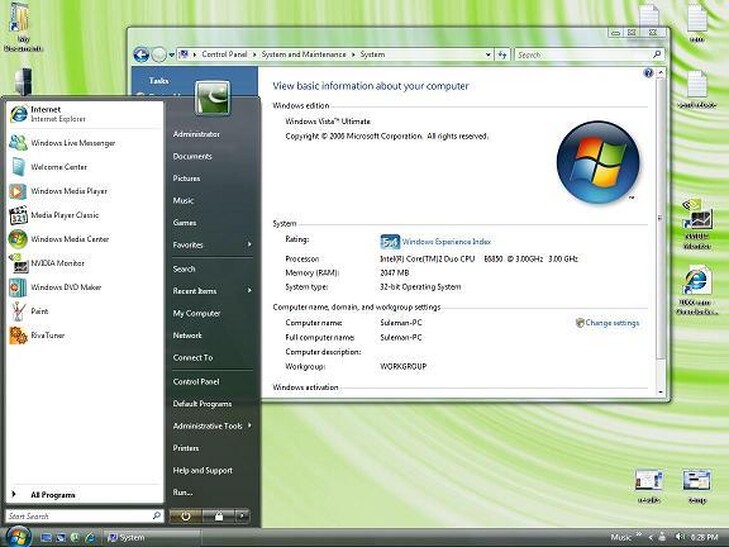Click the taskbar clock
This screenshot has width=729, height=547.
(704, 538)
